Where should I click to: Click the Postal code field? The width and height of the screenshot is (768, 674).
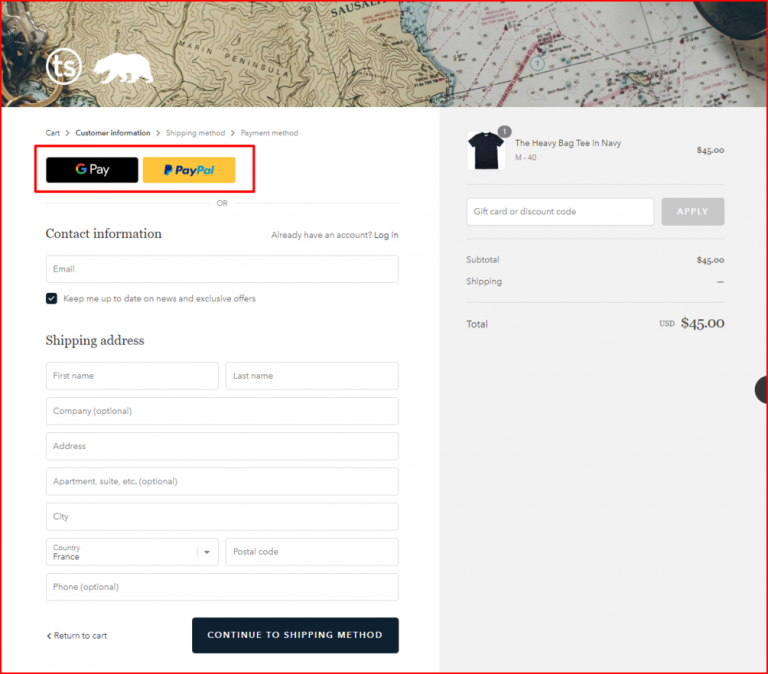(x=312, y=552)
